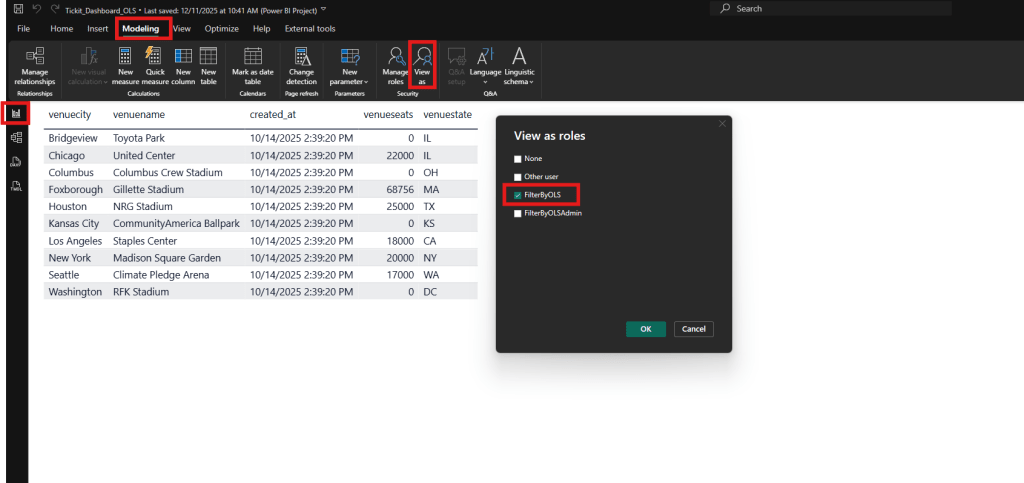Check the None role checkbox
Image resolution: width=1024 pixels, height=483 pixels.
[x=517, y=159]
